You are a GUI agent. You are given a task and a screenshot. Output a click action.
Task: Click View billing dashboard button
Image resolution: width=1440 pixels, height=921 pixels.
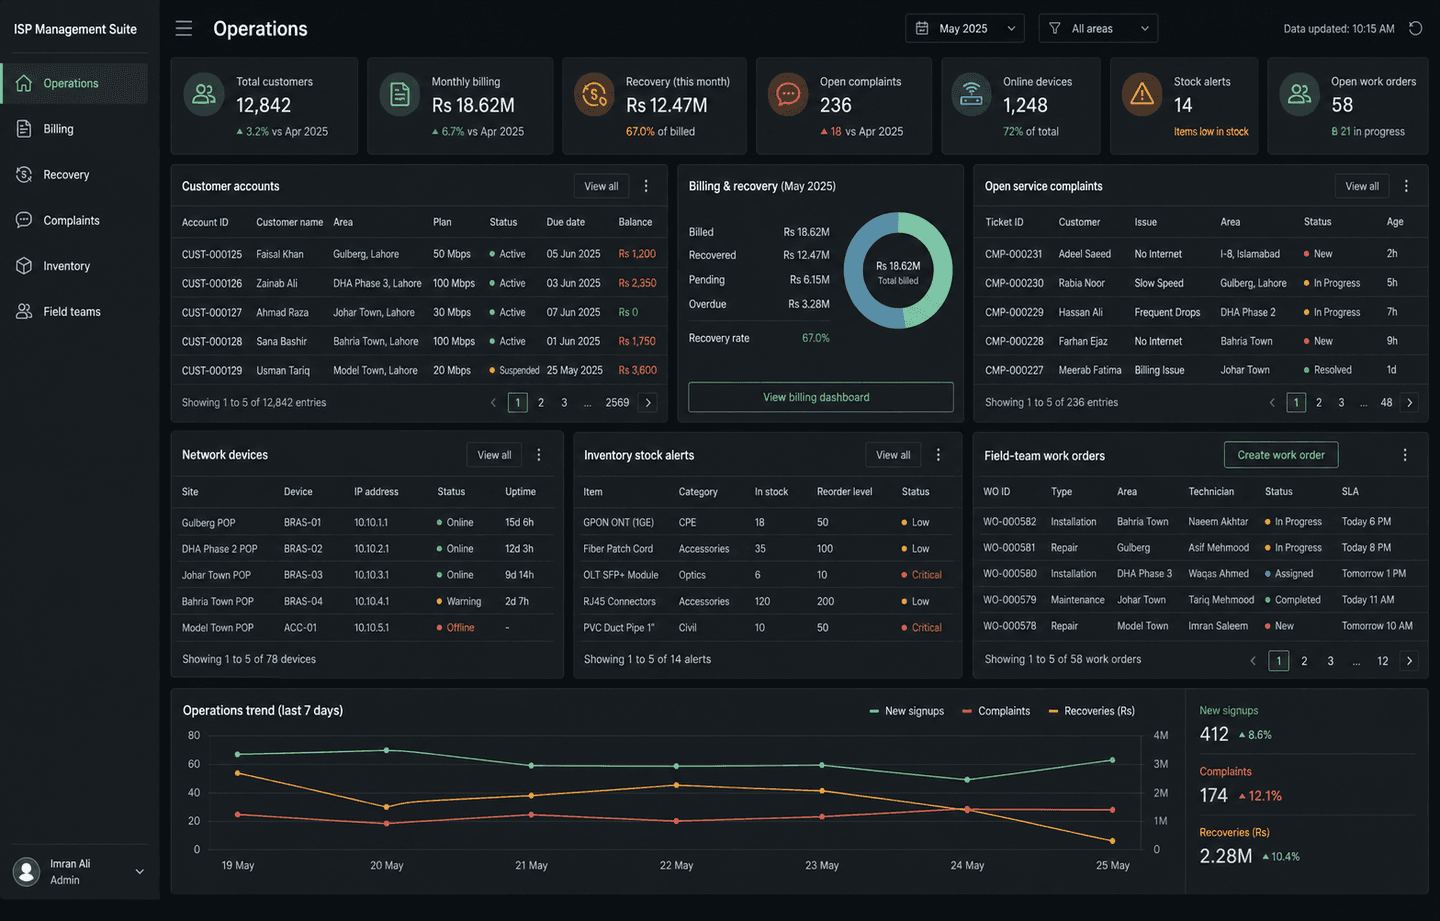pos(821,397)
